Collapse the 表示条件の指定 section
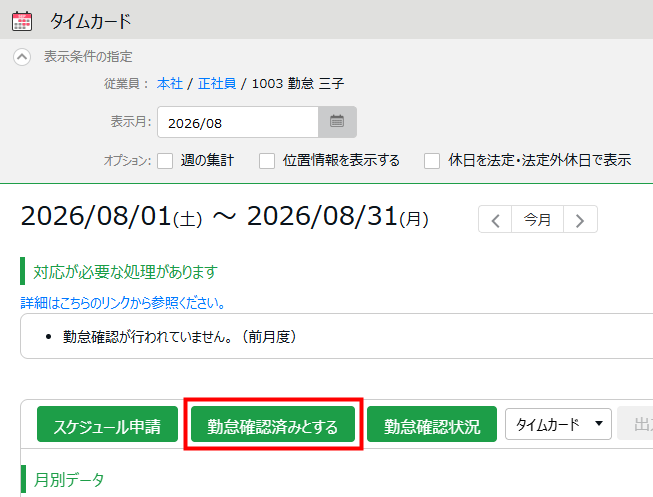The width and height of the screenshot is (653, 497). [x=22, y=57]
